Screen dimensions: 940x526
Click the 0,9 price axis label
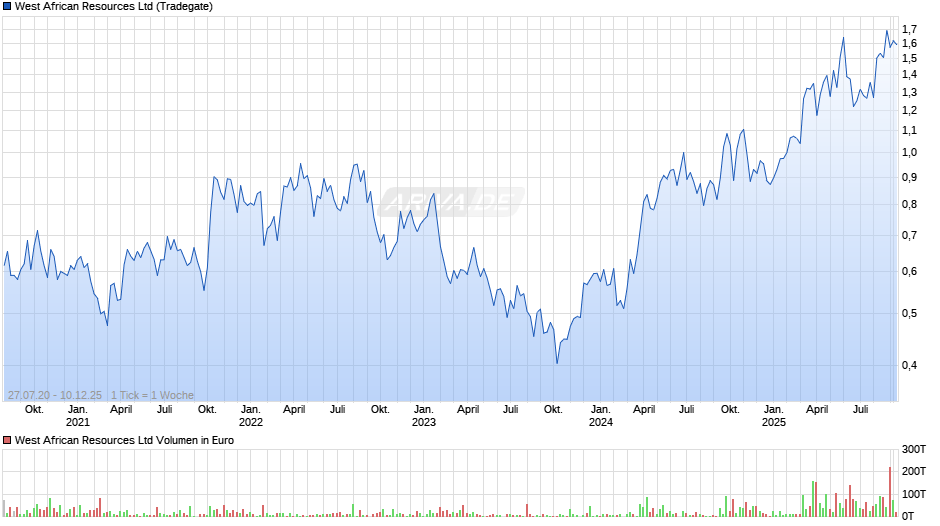(909, 178)
